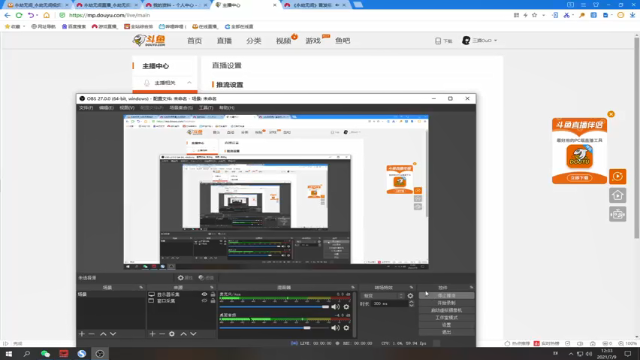Move the scene down in Scenes panel
Screen dimensions: 640x360
click(x=113, y=334)
